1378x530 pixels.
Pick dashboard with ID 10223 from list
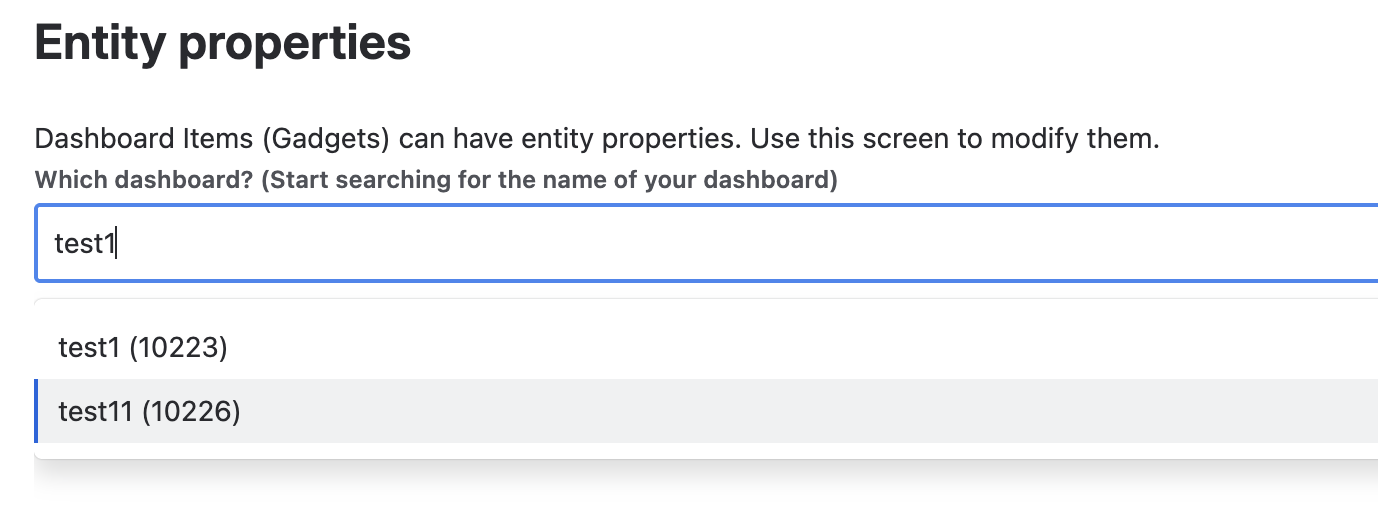pyautogui.click(x=143, y=348)
